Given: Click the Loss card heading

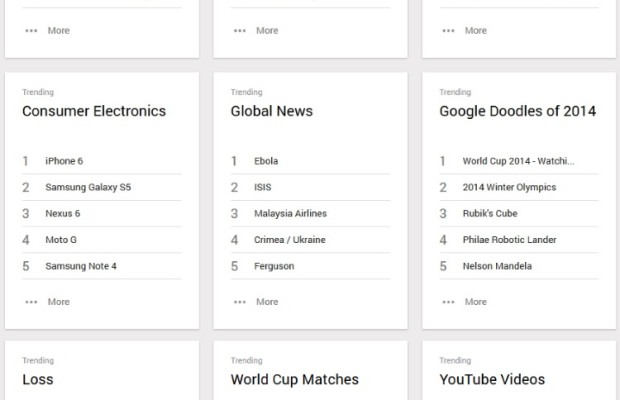Looking at the screenshot, I should coord(38,379).
